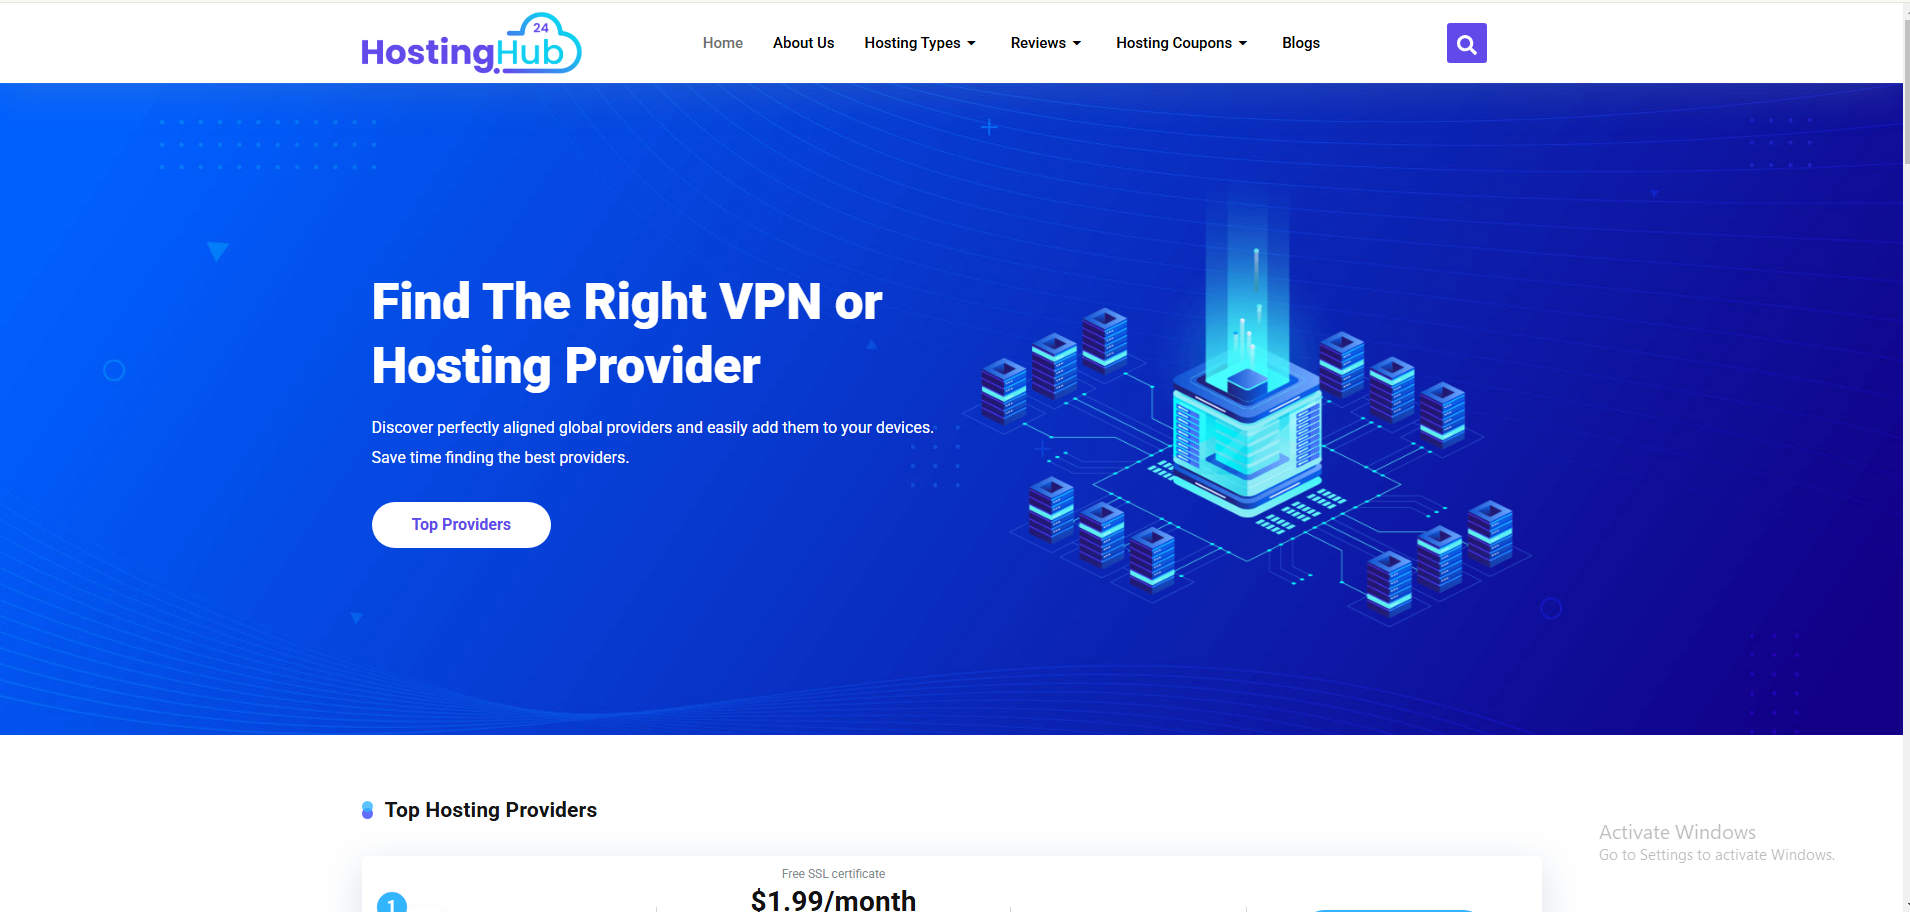Image resolution: width=1910 pixels, height=912 pixels.
Task: Click the blue number 1 rank badge
Action: 392,902
